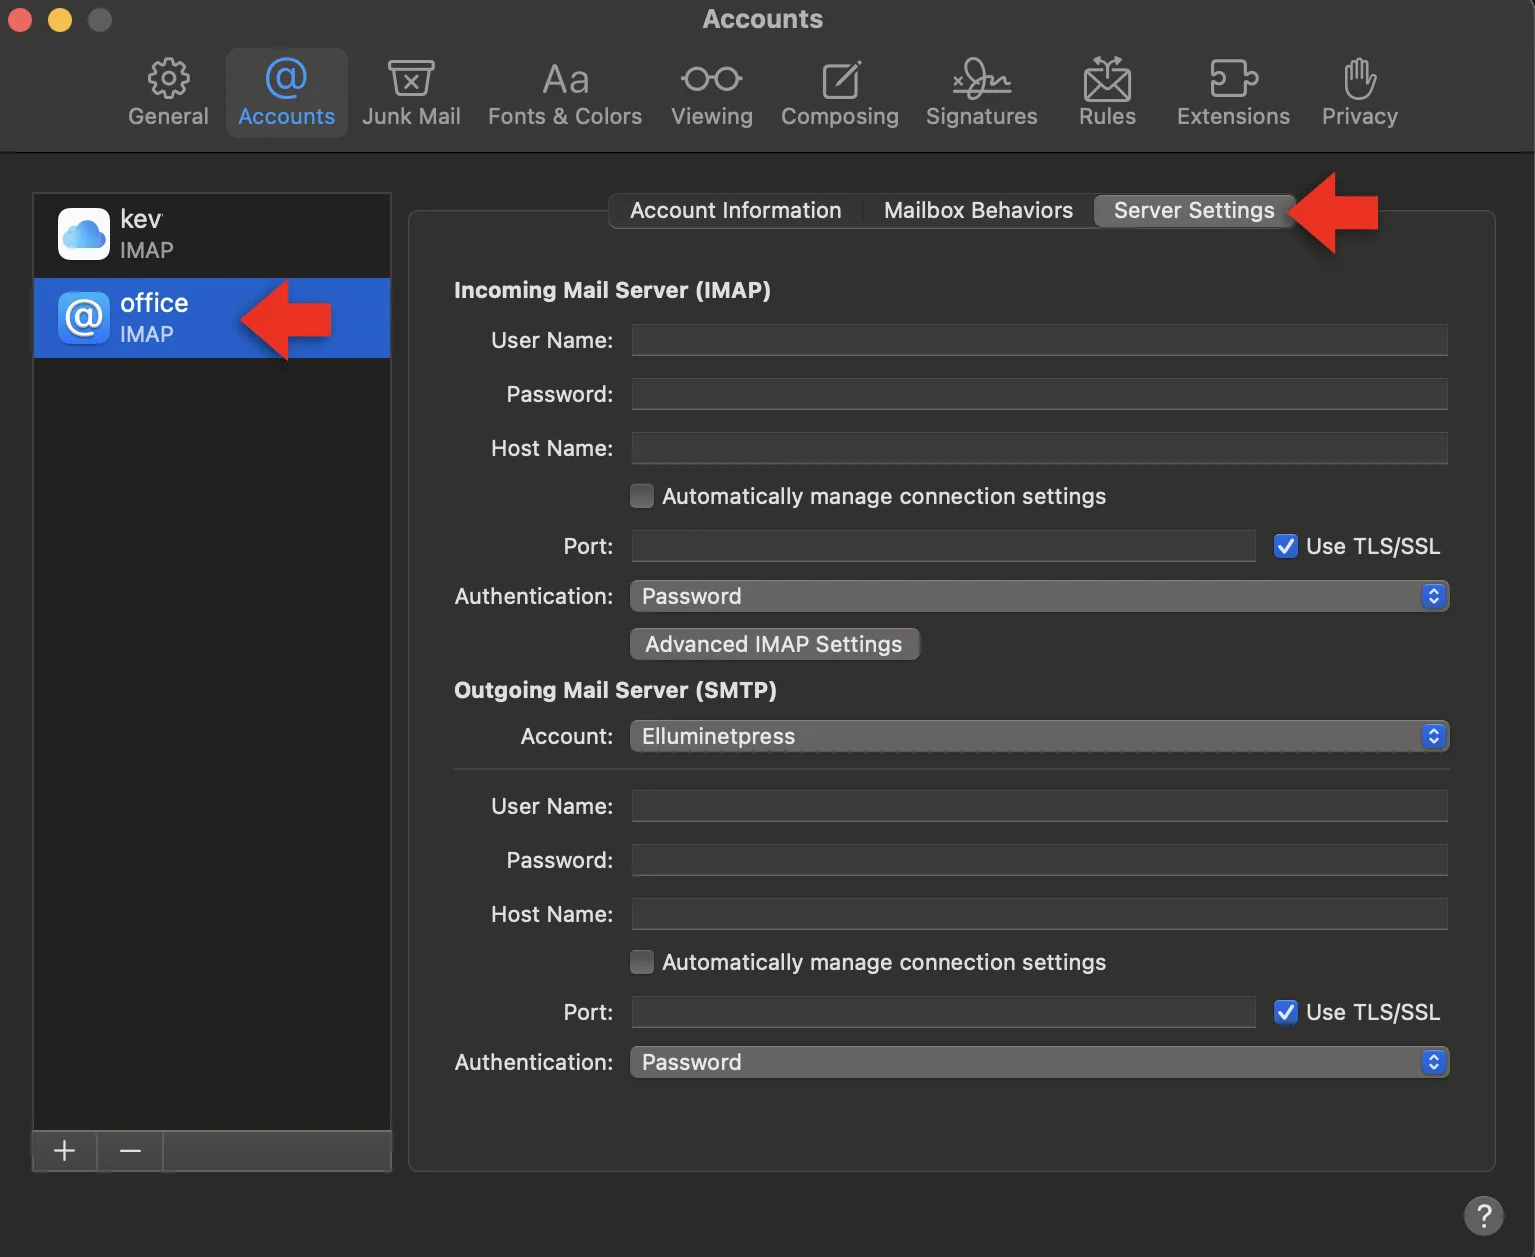
Task: Open the incoming Authentication dropdown
Action: [1038, 596]
